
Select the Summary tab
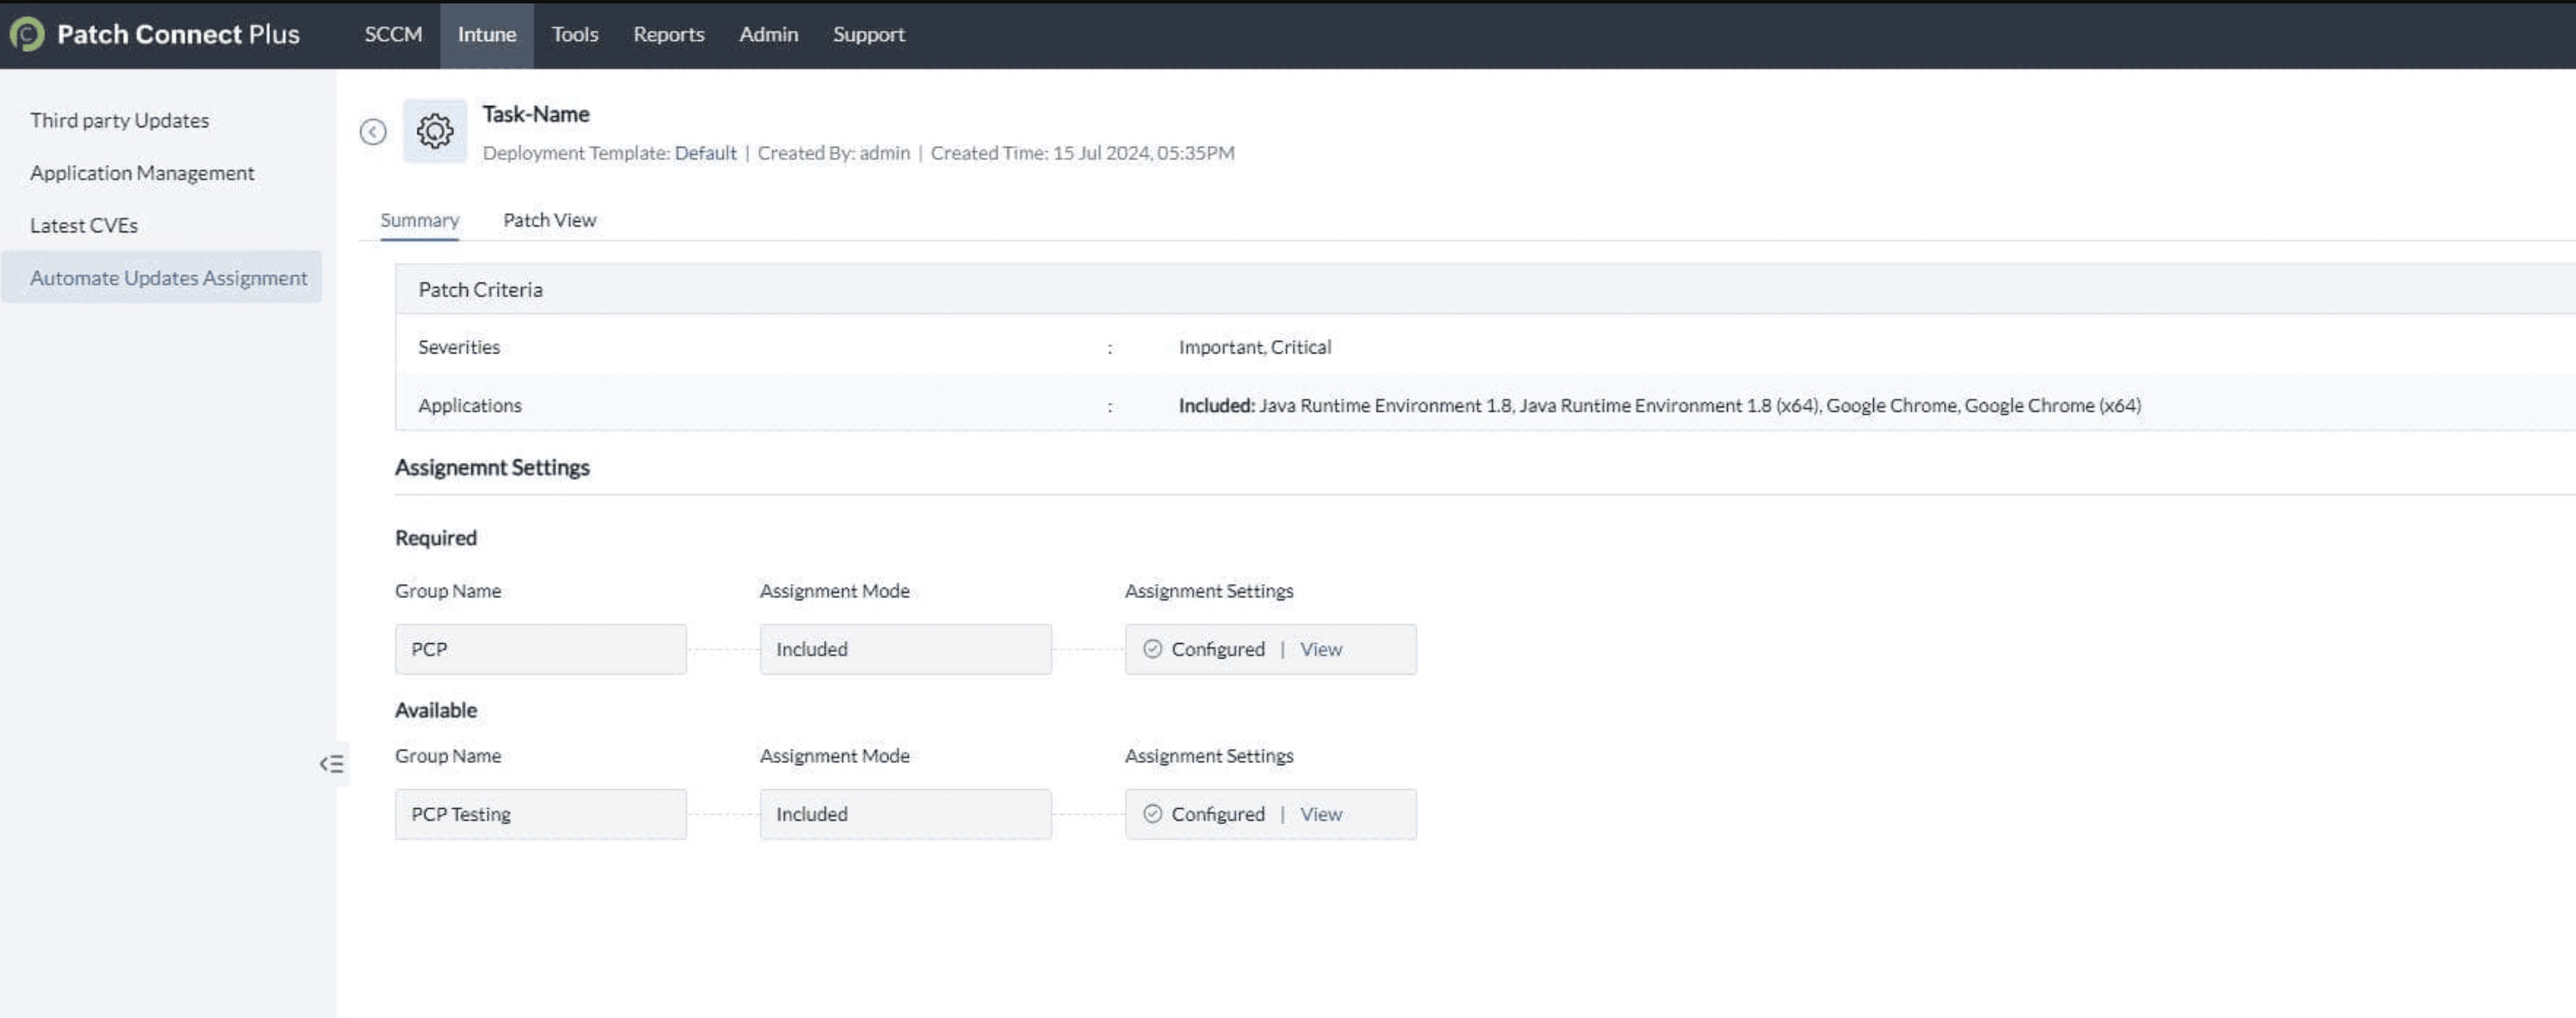click(419, 220)
